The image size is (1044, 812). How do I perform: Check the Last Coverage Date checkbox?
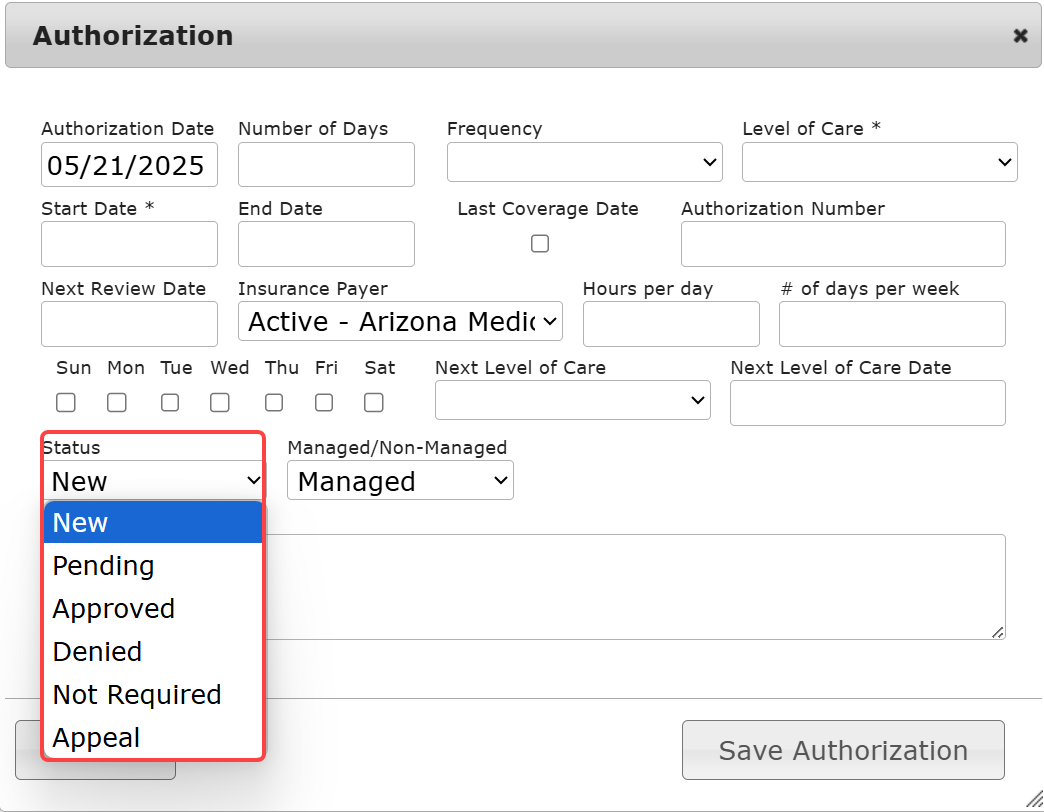[540, 243]
